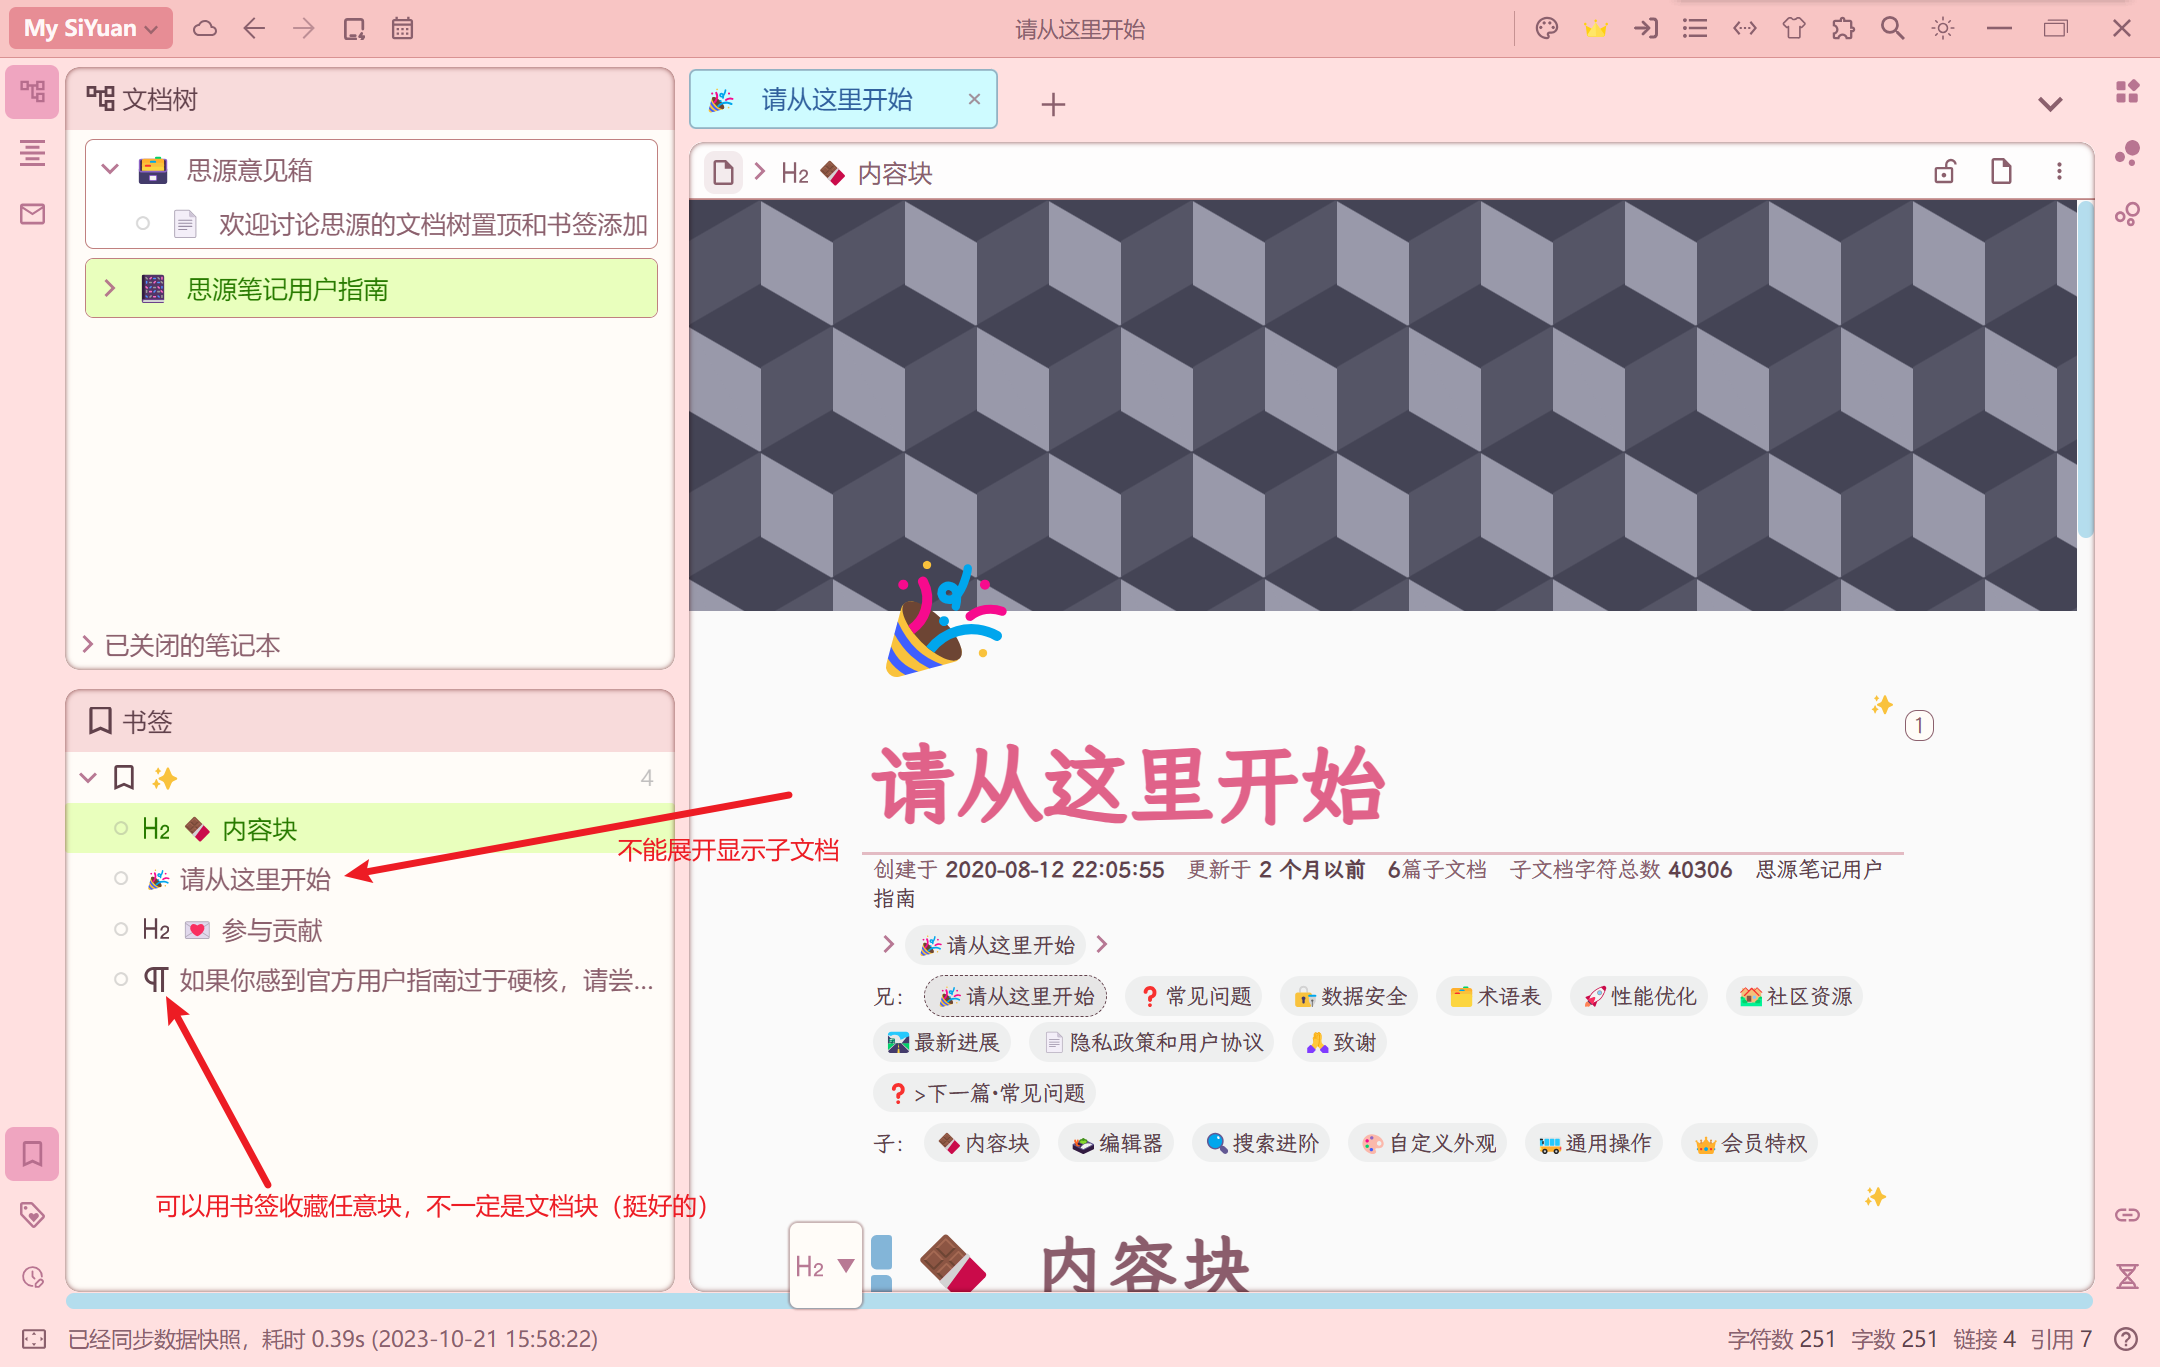Screen dimensions: 2160x1367
Task: Open the plugins puzzle icon
Action: (x=1843, y=28)
